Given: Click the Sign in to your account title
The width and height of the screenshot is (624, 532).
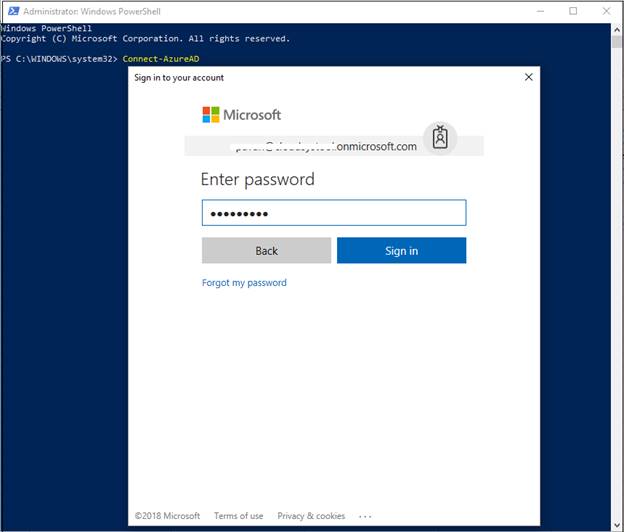Looking at the screenshot, I should click(x=179, y=78).
